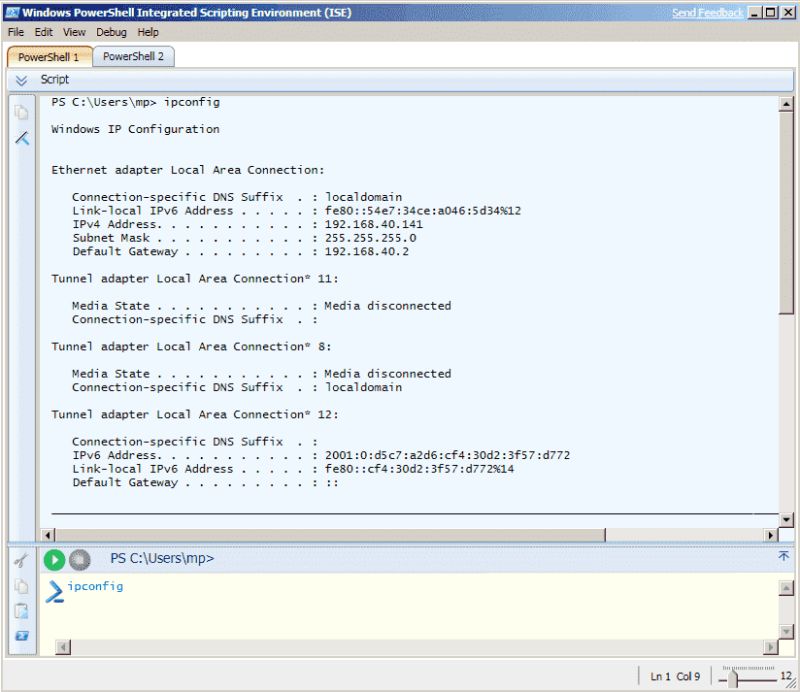Open the View menu
This screenshot has width=800, height=692.
click(73, 32)
